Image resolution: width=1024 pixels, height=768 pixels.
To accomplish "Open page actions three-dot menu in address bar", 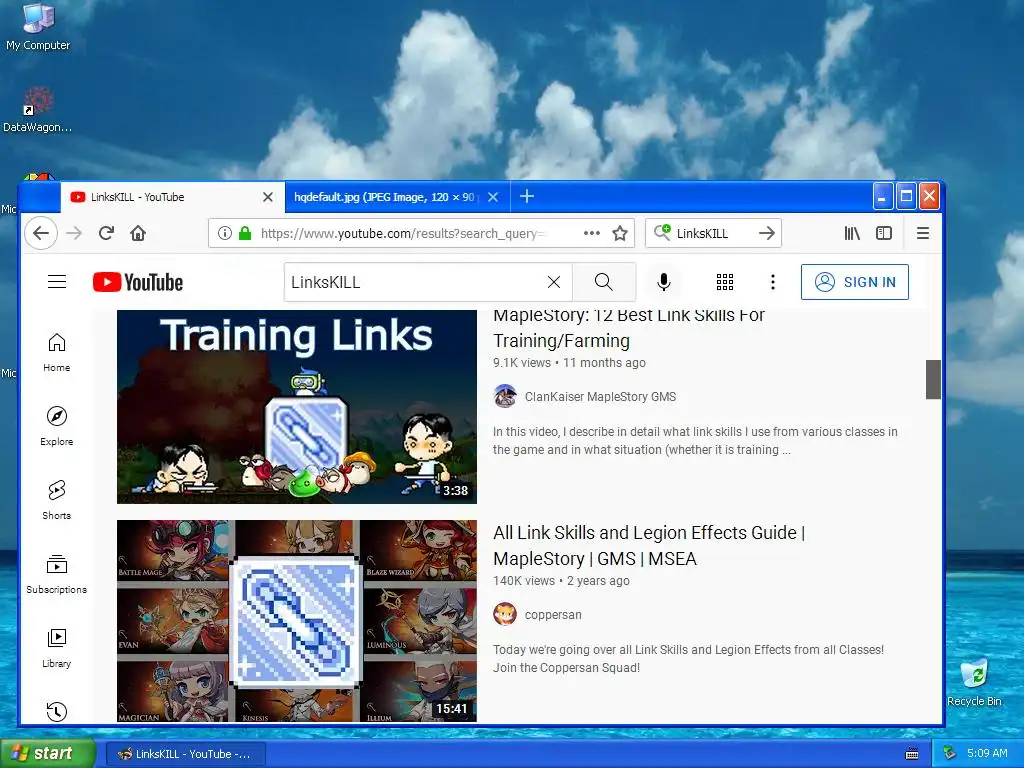I will pos(592,233).
